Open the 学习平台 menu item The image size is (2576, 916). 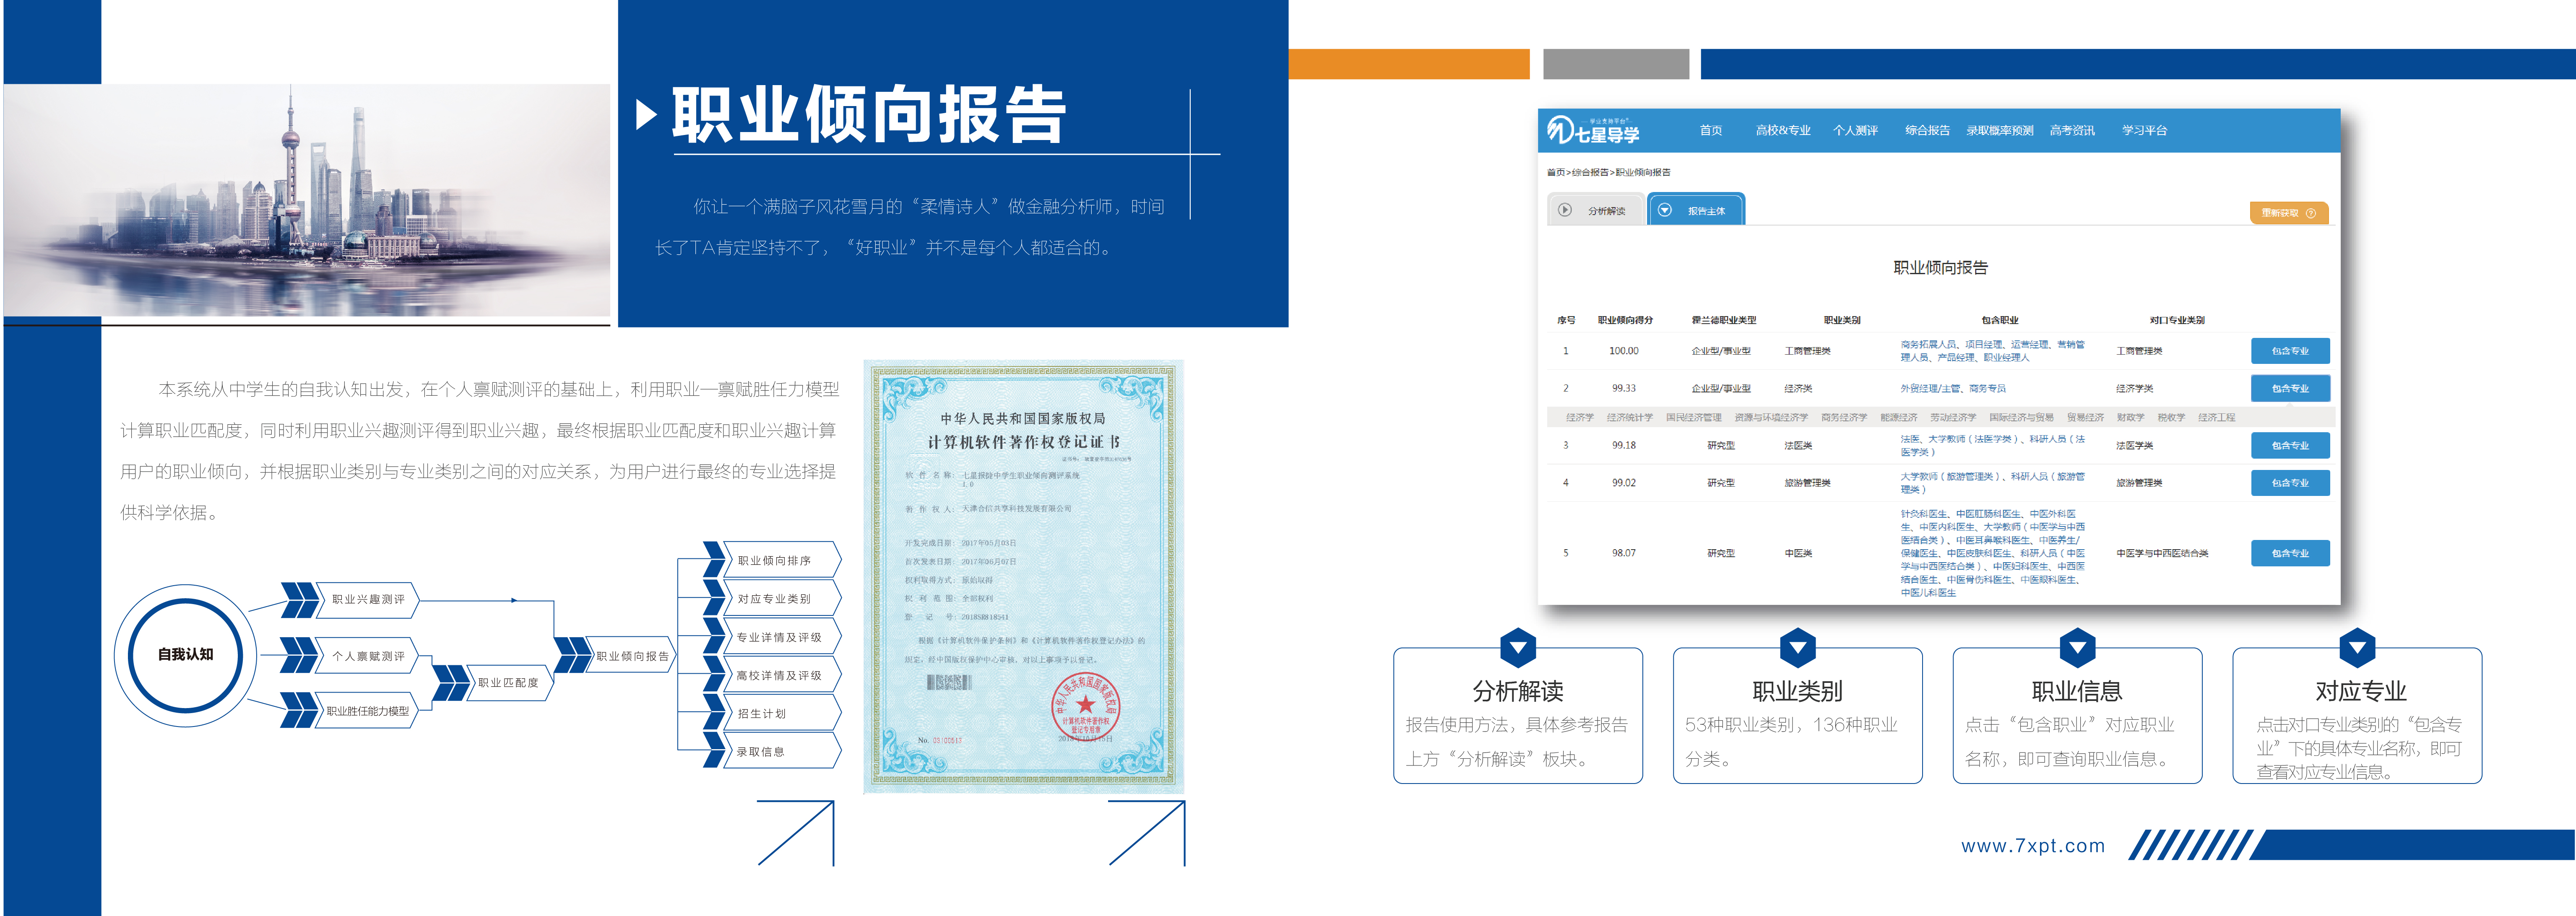(2144, 130)
